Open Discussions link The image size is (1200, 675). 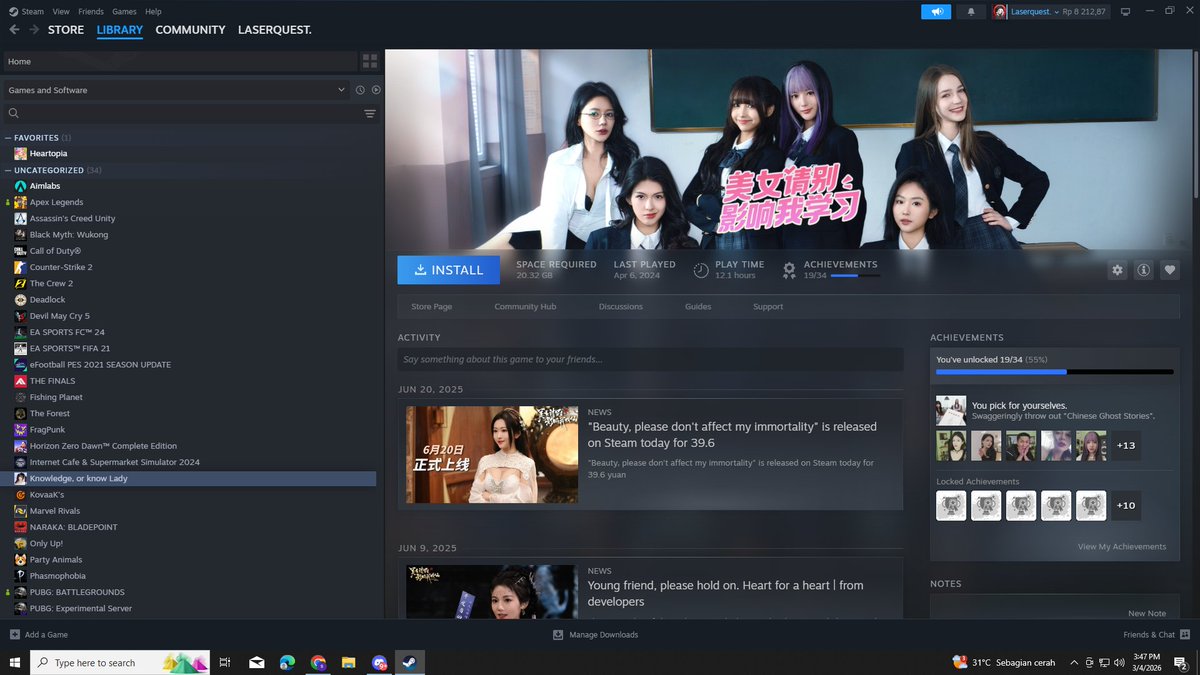[621, 306]
